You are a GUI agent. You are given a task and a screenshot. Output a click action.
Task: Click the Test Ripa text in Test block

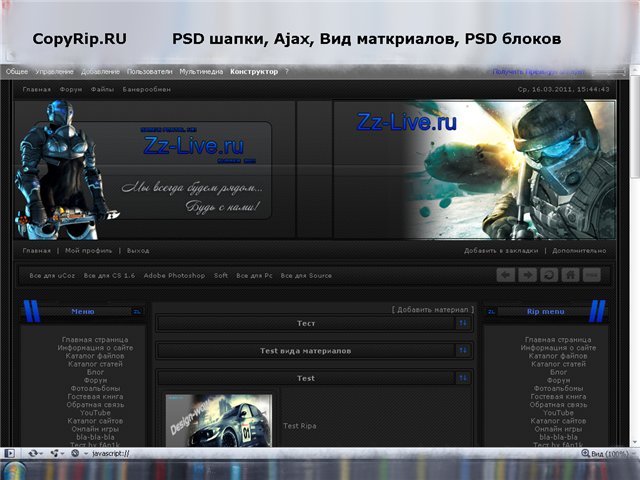(x=300, y=426)
